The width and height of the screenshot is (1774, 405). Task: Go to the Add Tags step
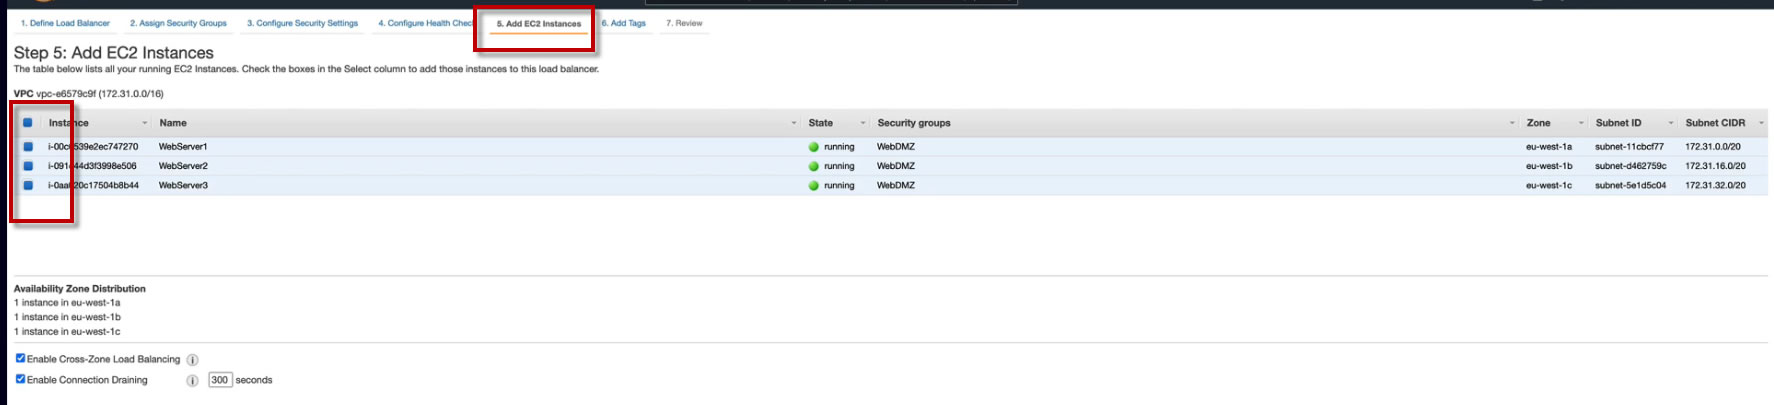click(x=624, y=23)
